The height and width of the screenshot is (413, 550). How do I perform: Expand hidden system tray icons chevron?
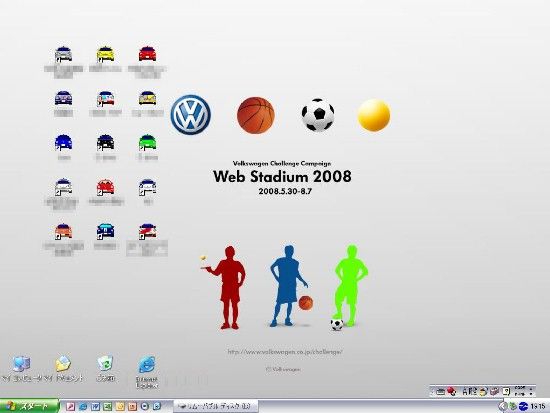pyautogui.click(x=503, y=406)
